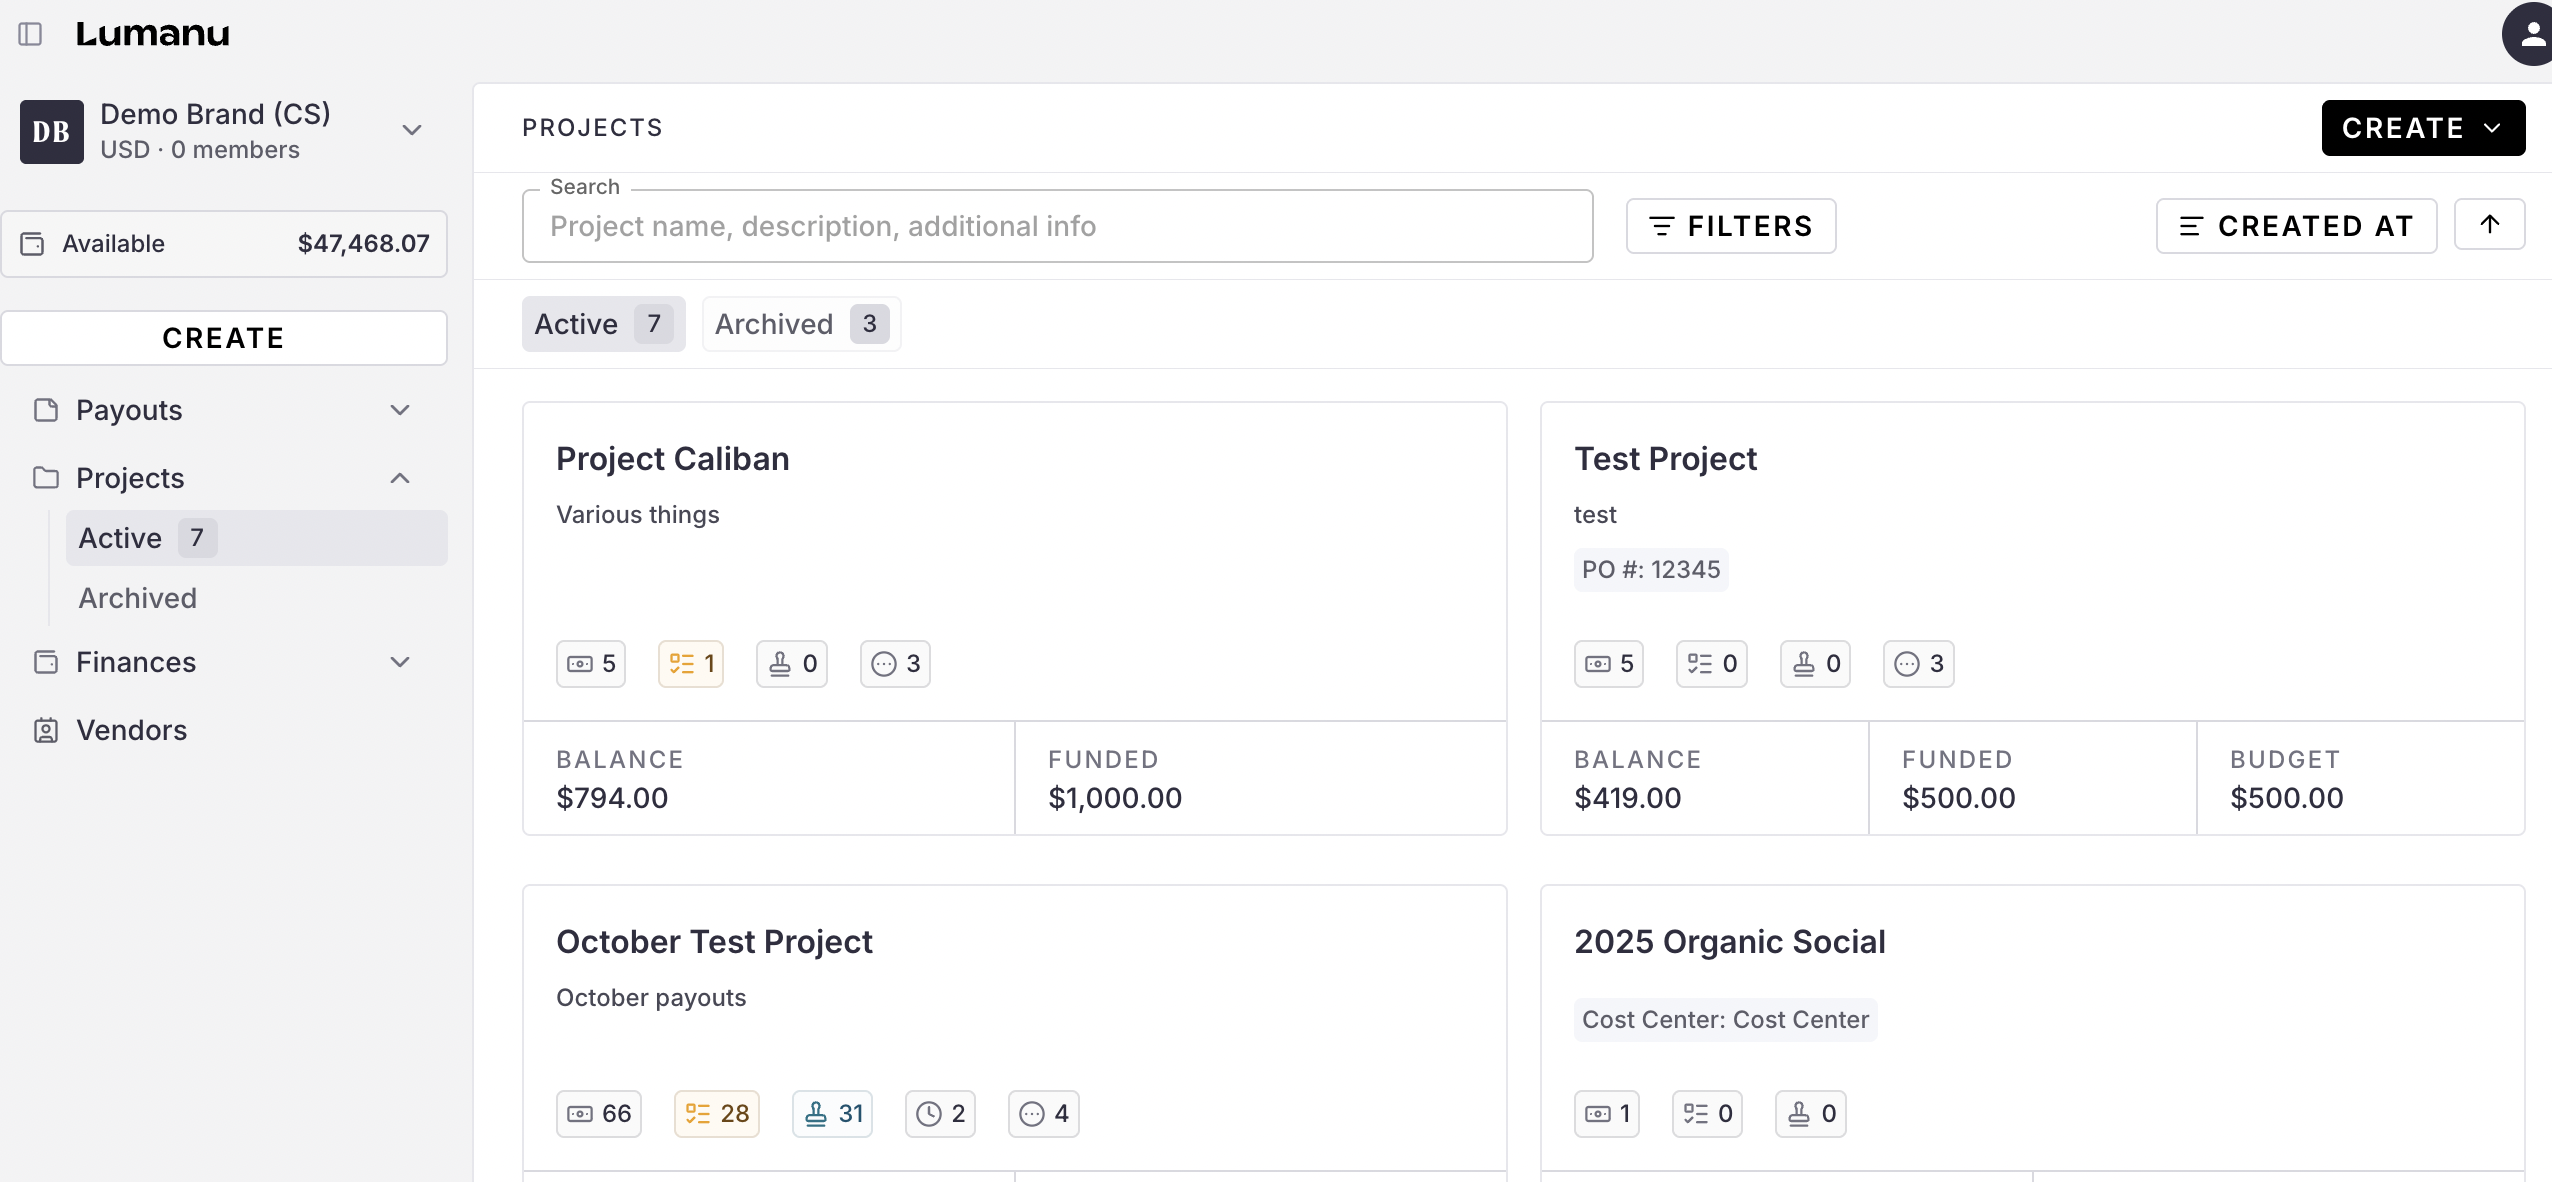
Task: Click October Test Project's clock pending badge
Action: point(940,1114)
